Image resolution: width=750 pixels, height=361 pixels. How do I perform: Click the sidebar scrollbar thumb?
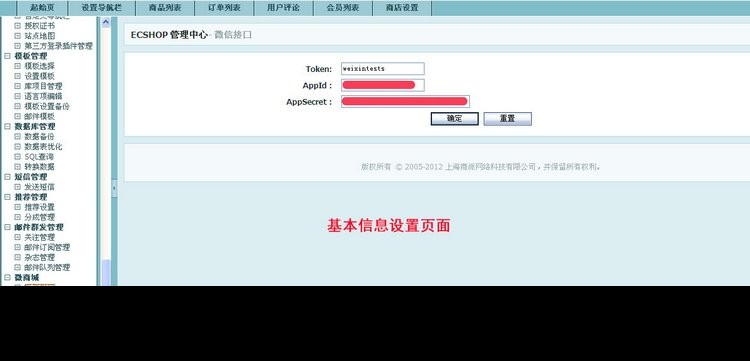click(106, 273)
